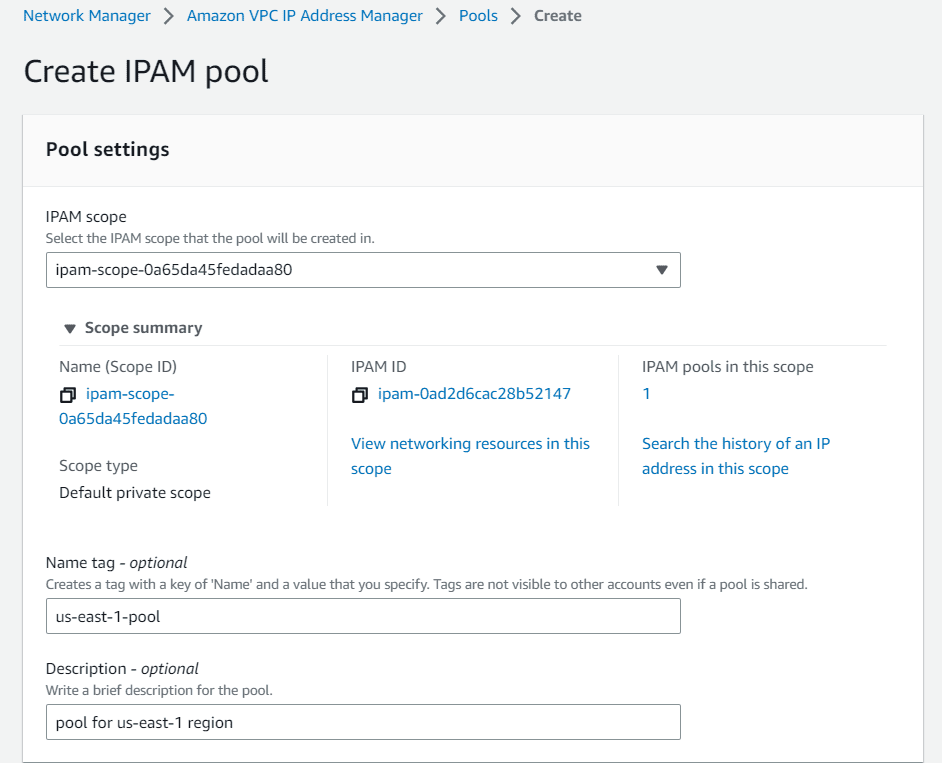Go to Network Manager breadcrumb
Image resolution: width=942 pixels, height=763 pixels.
(x=87, y=16)
